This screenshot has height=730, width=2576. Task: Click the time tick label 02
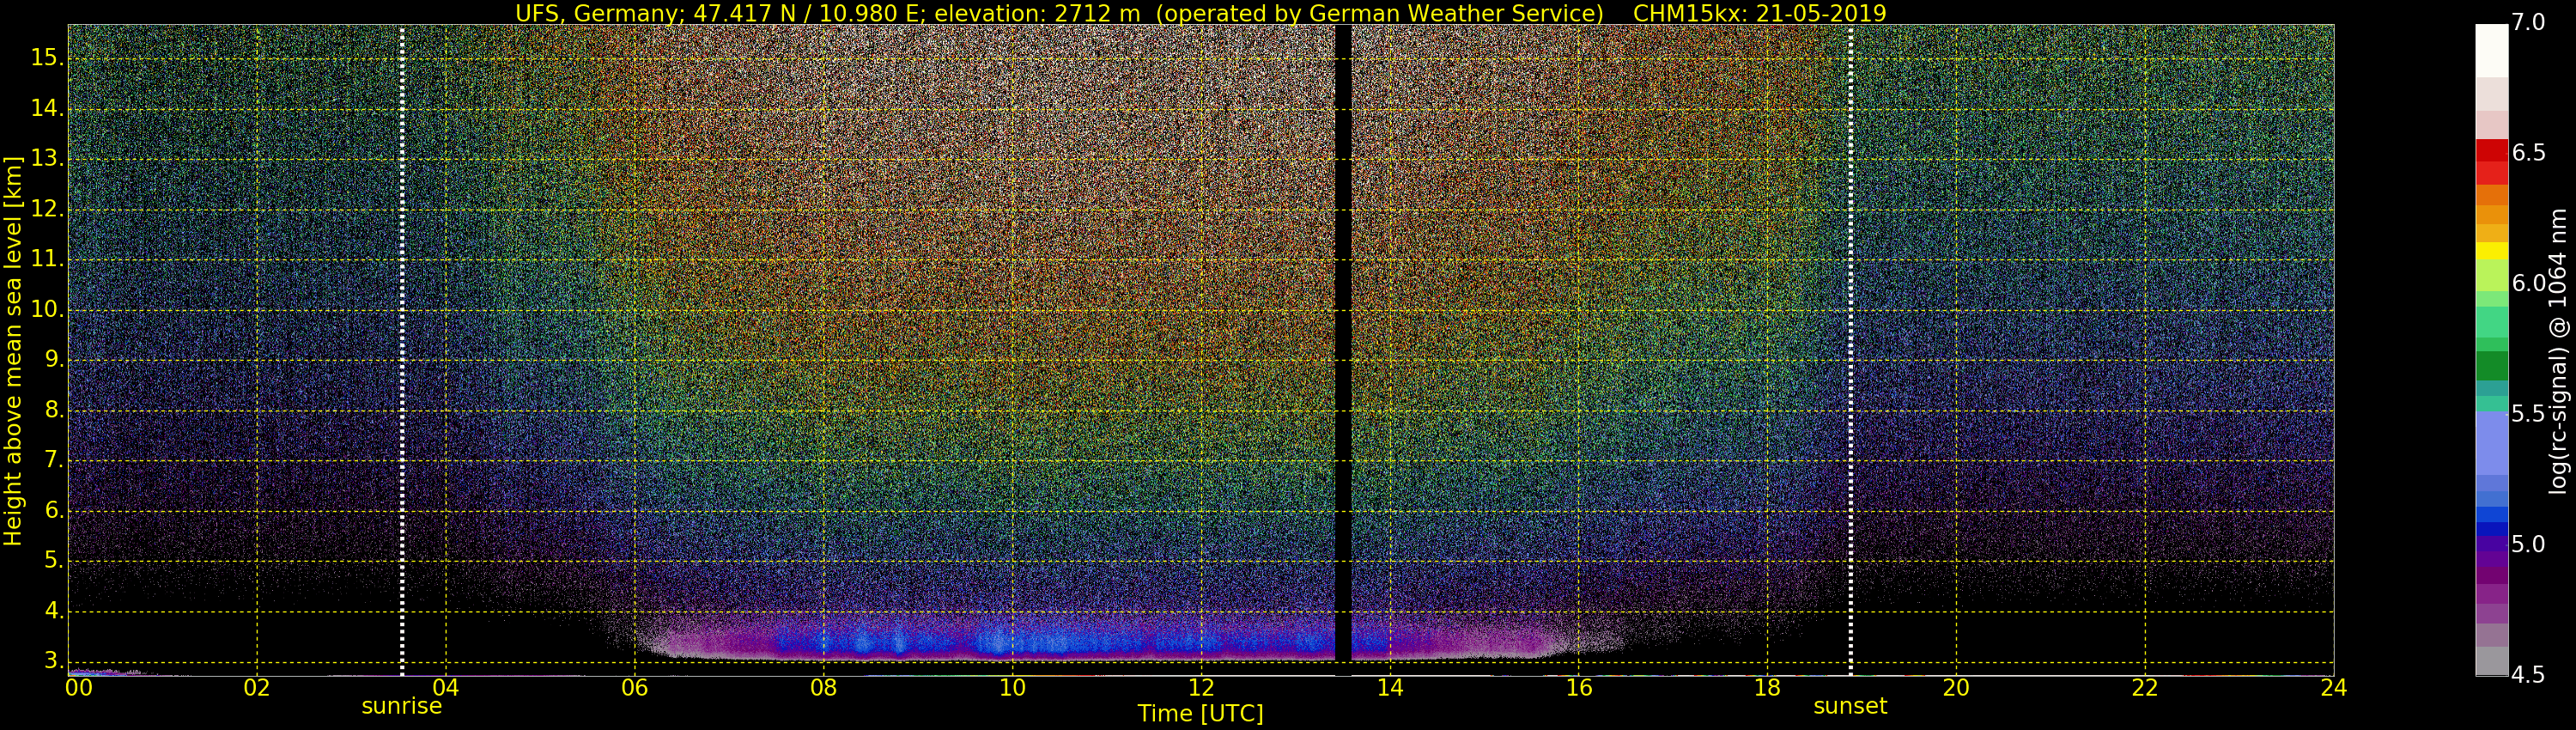pyautogui.click(x=257, y=688)
